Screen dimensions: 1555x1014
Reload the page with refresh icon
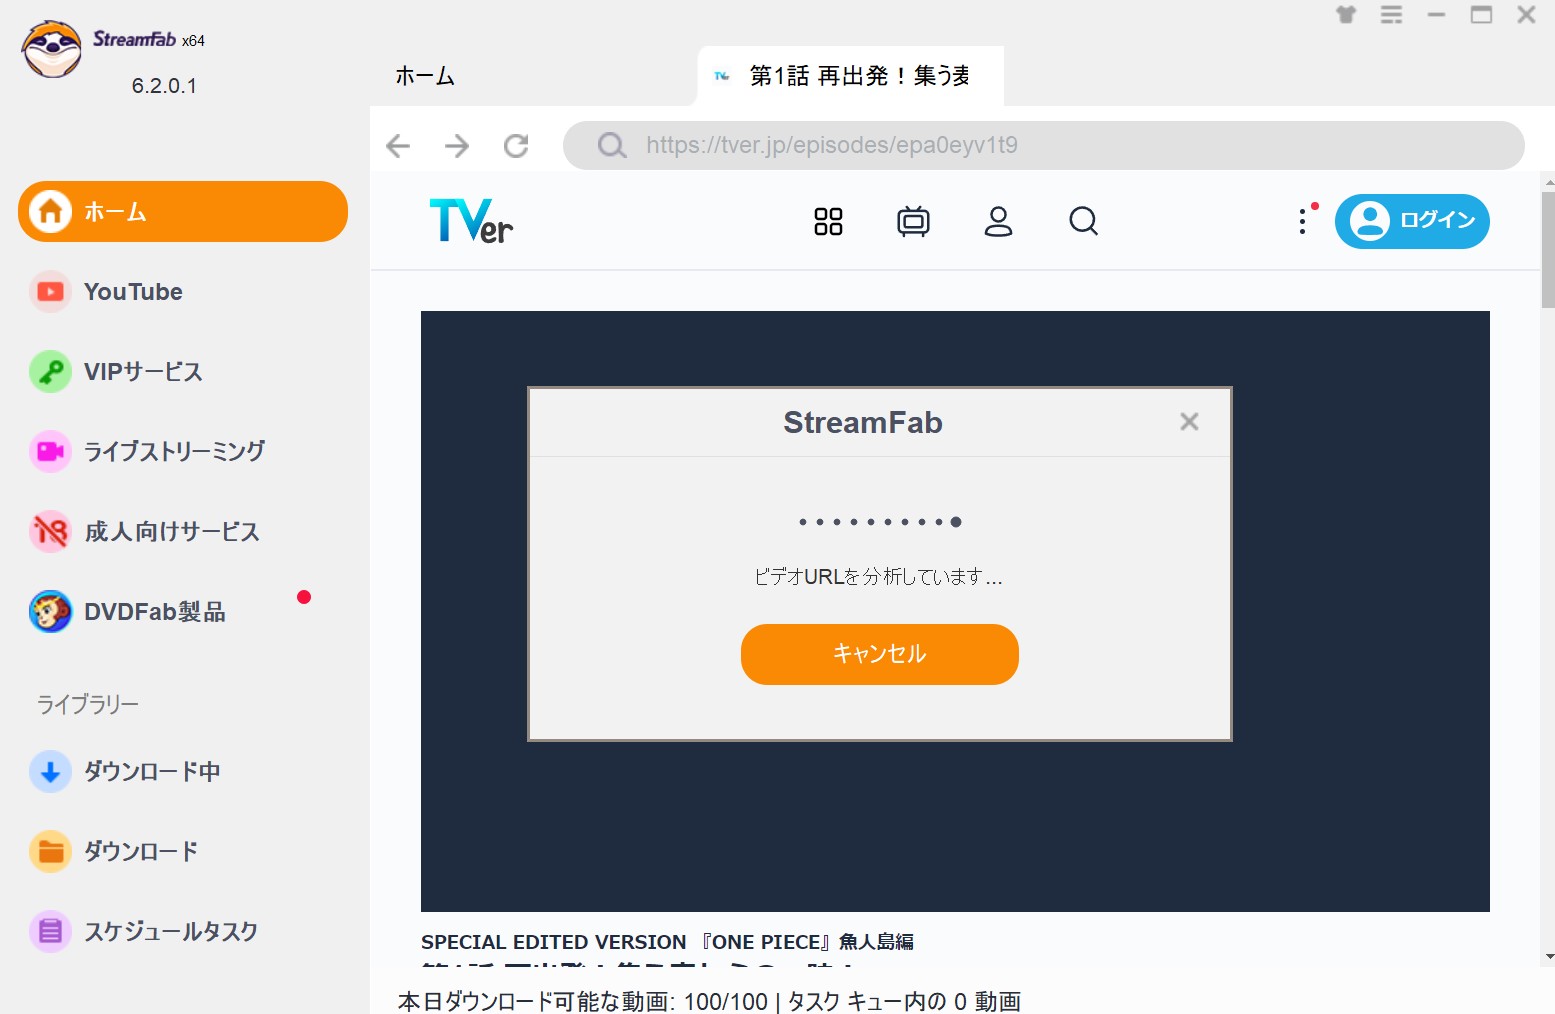click(x=516, y=146)
